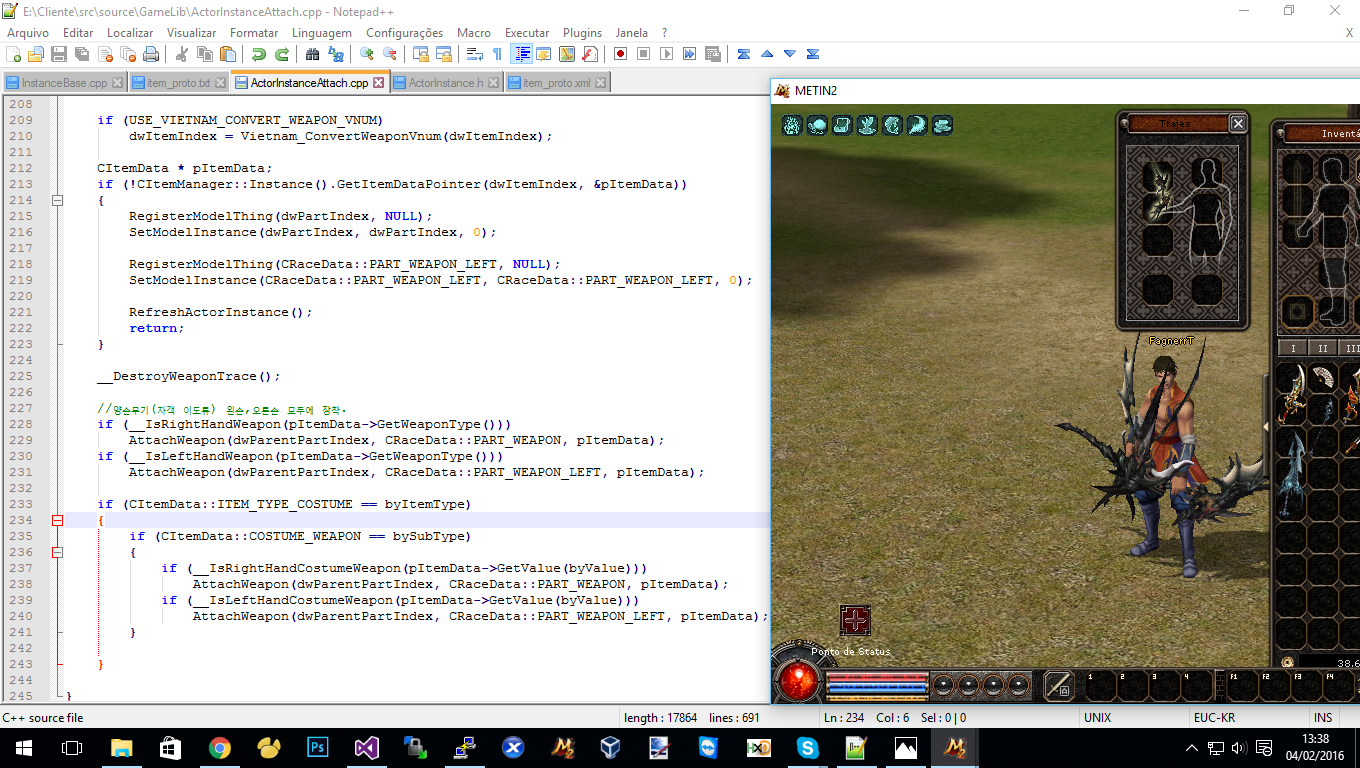Collapse the code fold at line 236
Viewport: 1360px width, 768px height.
point(57,552)
